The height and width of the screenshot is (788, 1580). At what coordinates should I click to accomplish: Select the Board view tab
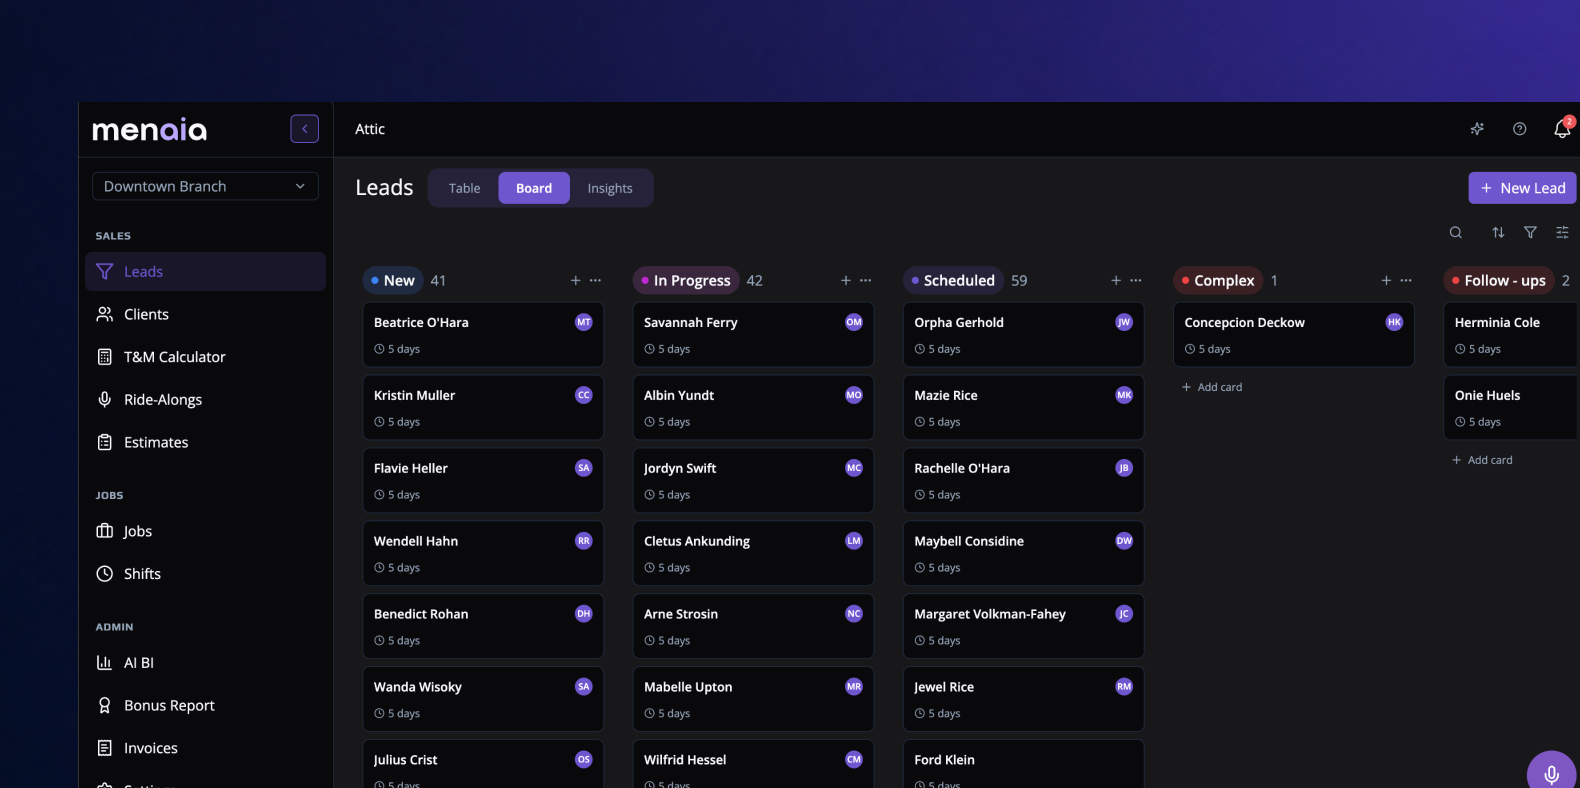[534, 188]
